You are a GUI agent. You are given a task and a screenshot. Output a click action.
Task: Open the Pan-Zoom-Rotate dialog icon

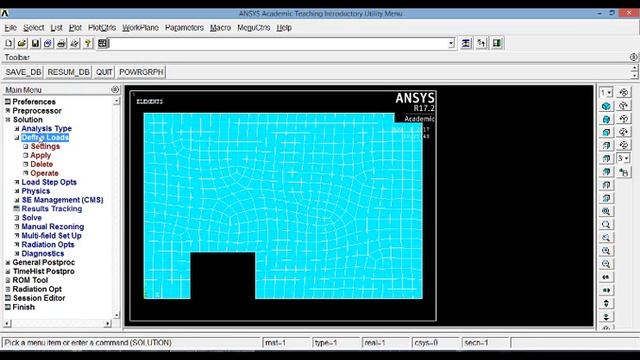pyautogui.click(x=48, y=43)
